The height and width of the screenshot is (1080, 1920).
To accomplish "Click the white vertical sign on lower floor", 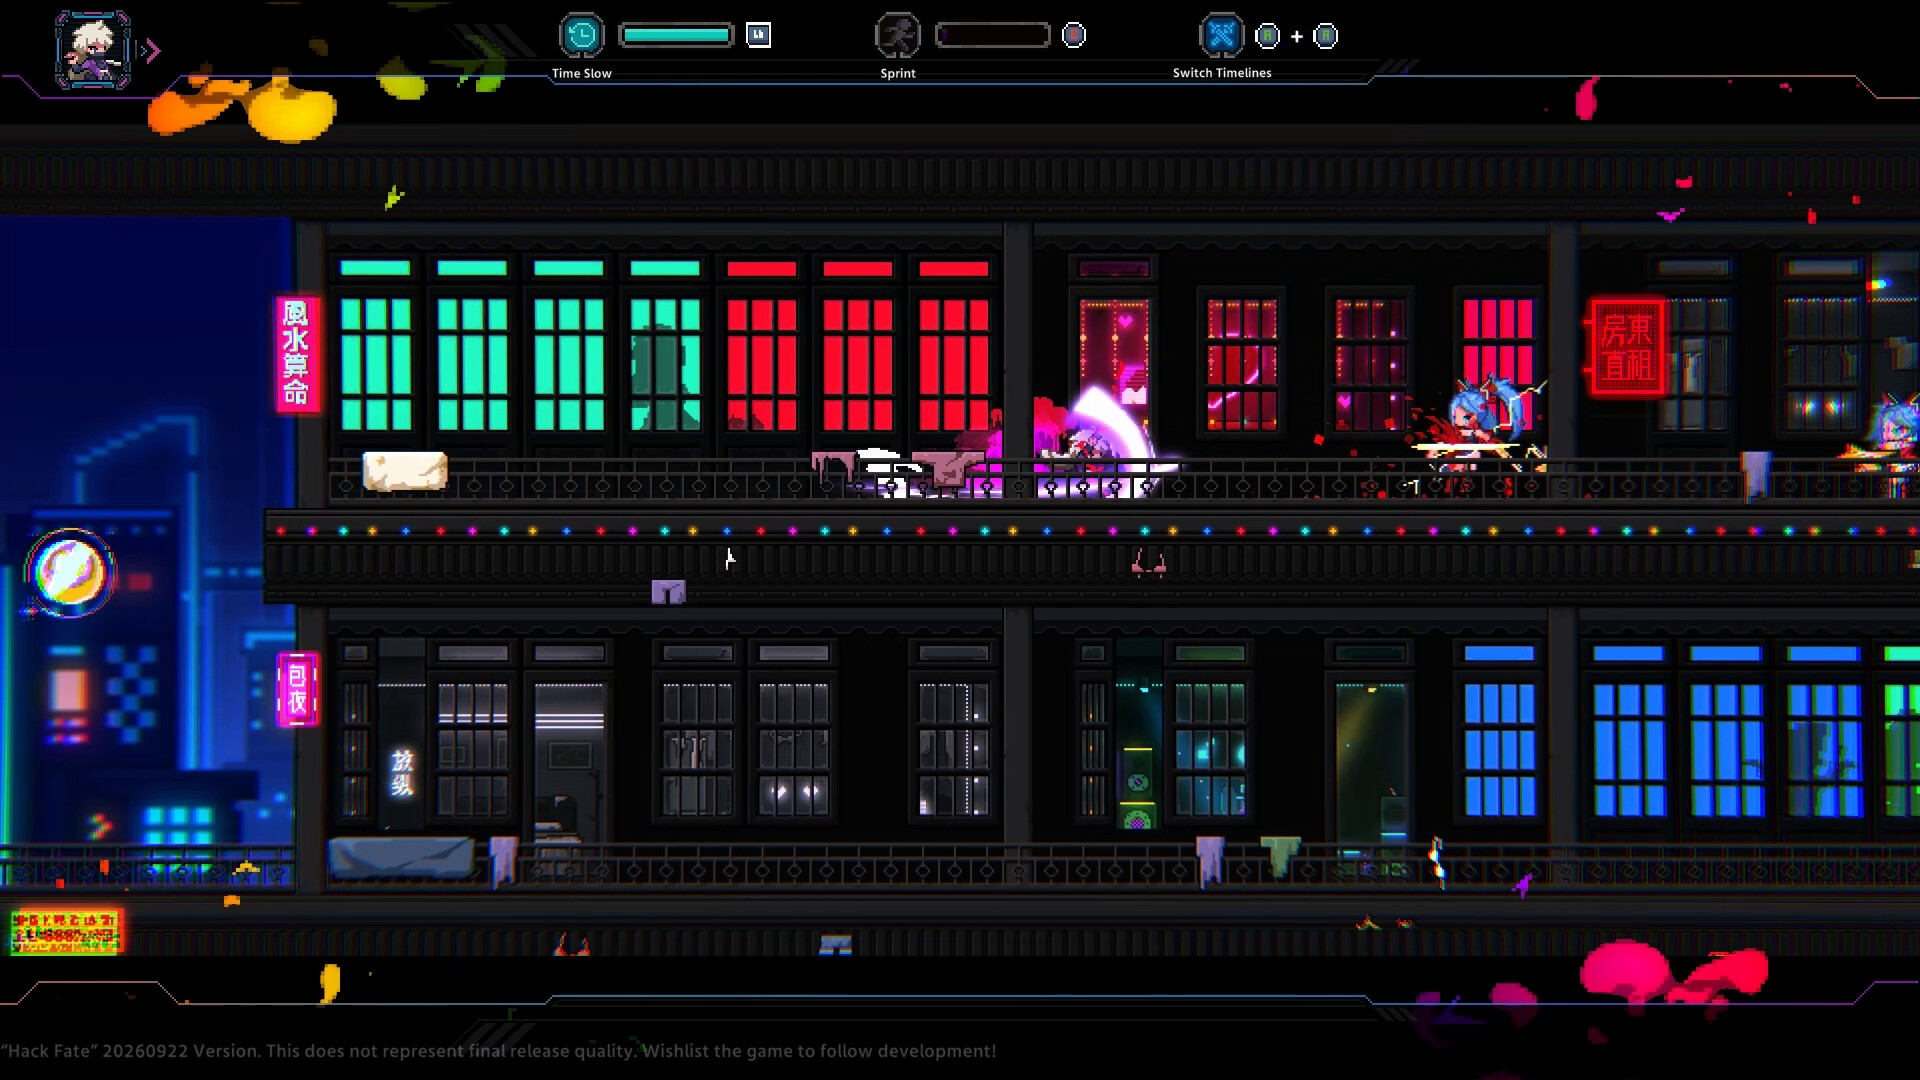I will (402, 773).
